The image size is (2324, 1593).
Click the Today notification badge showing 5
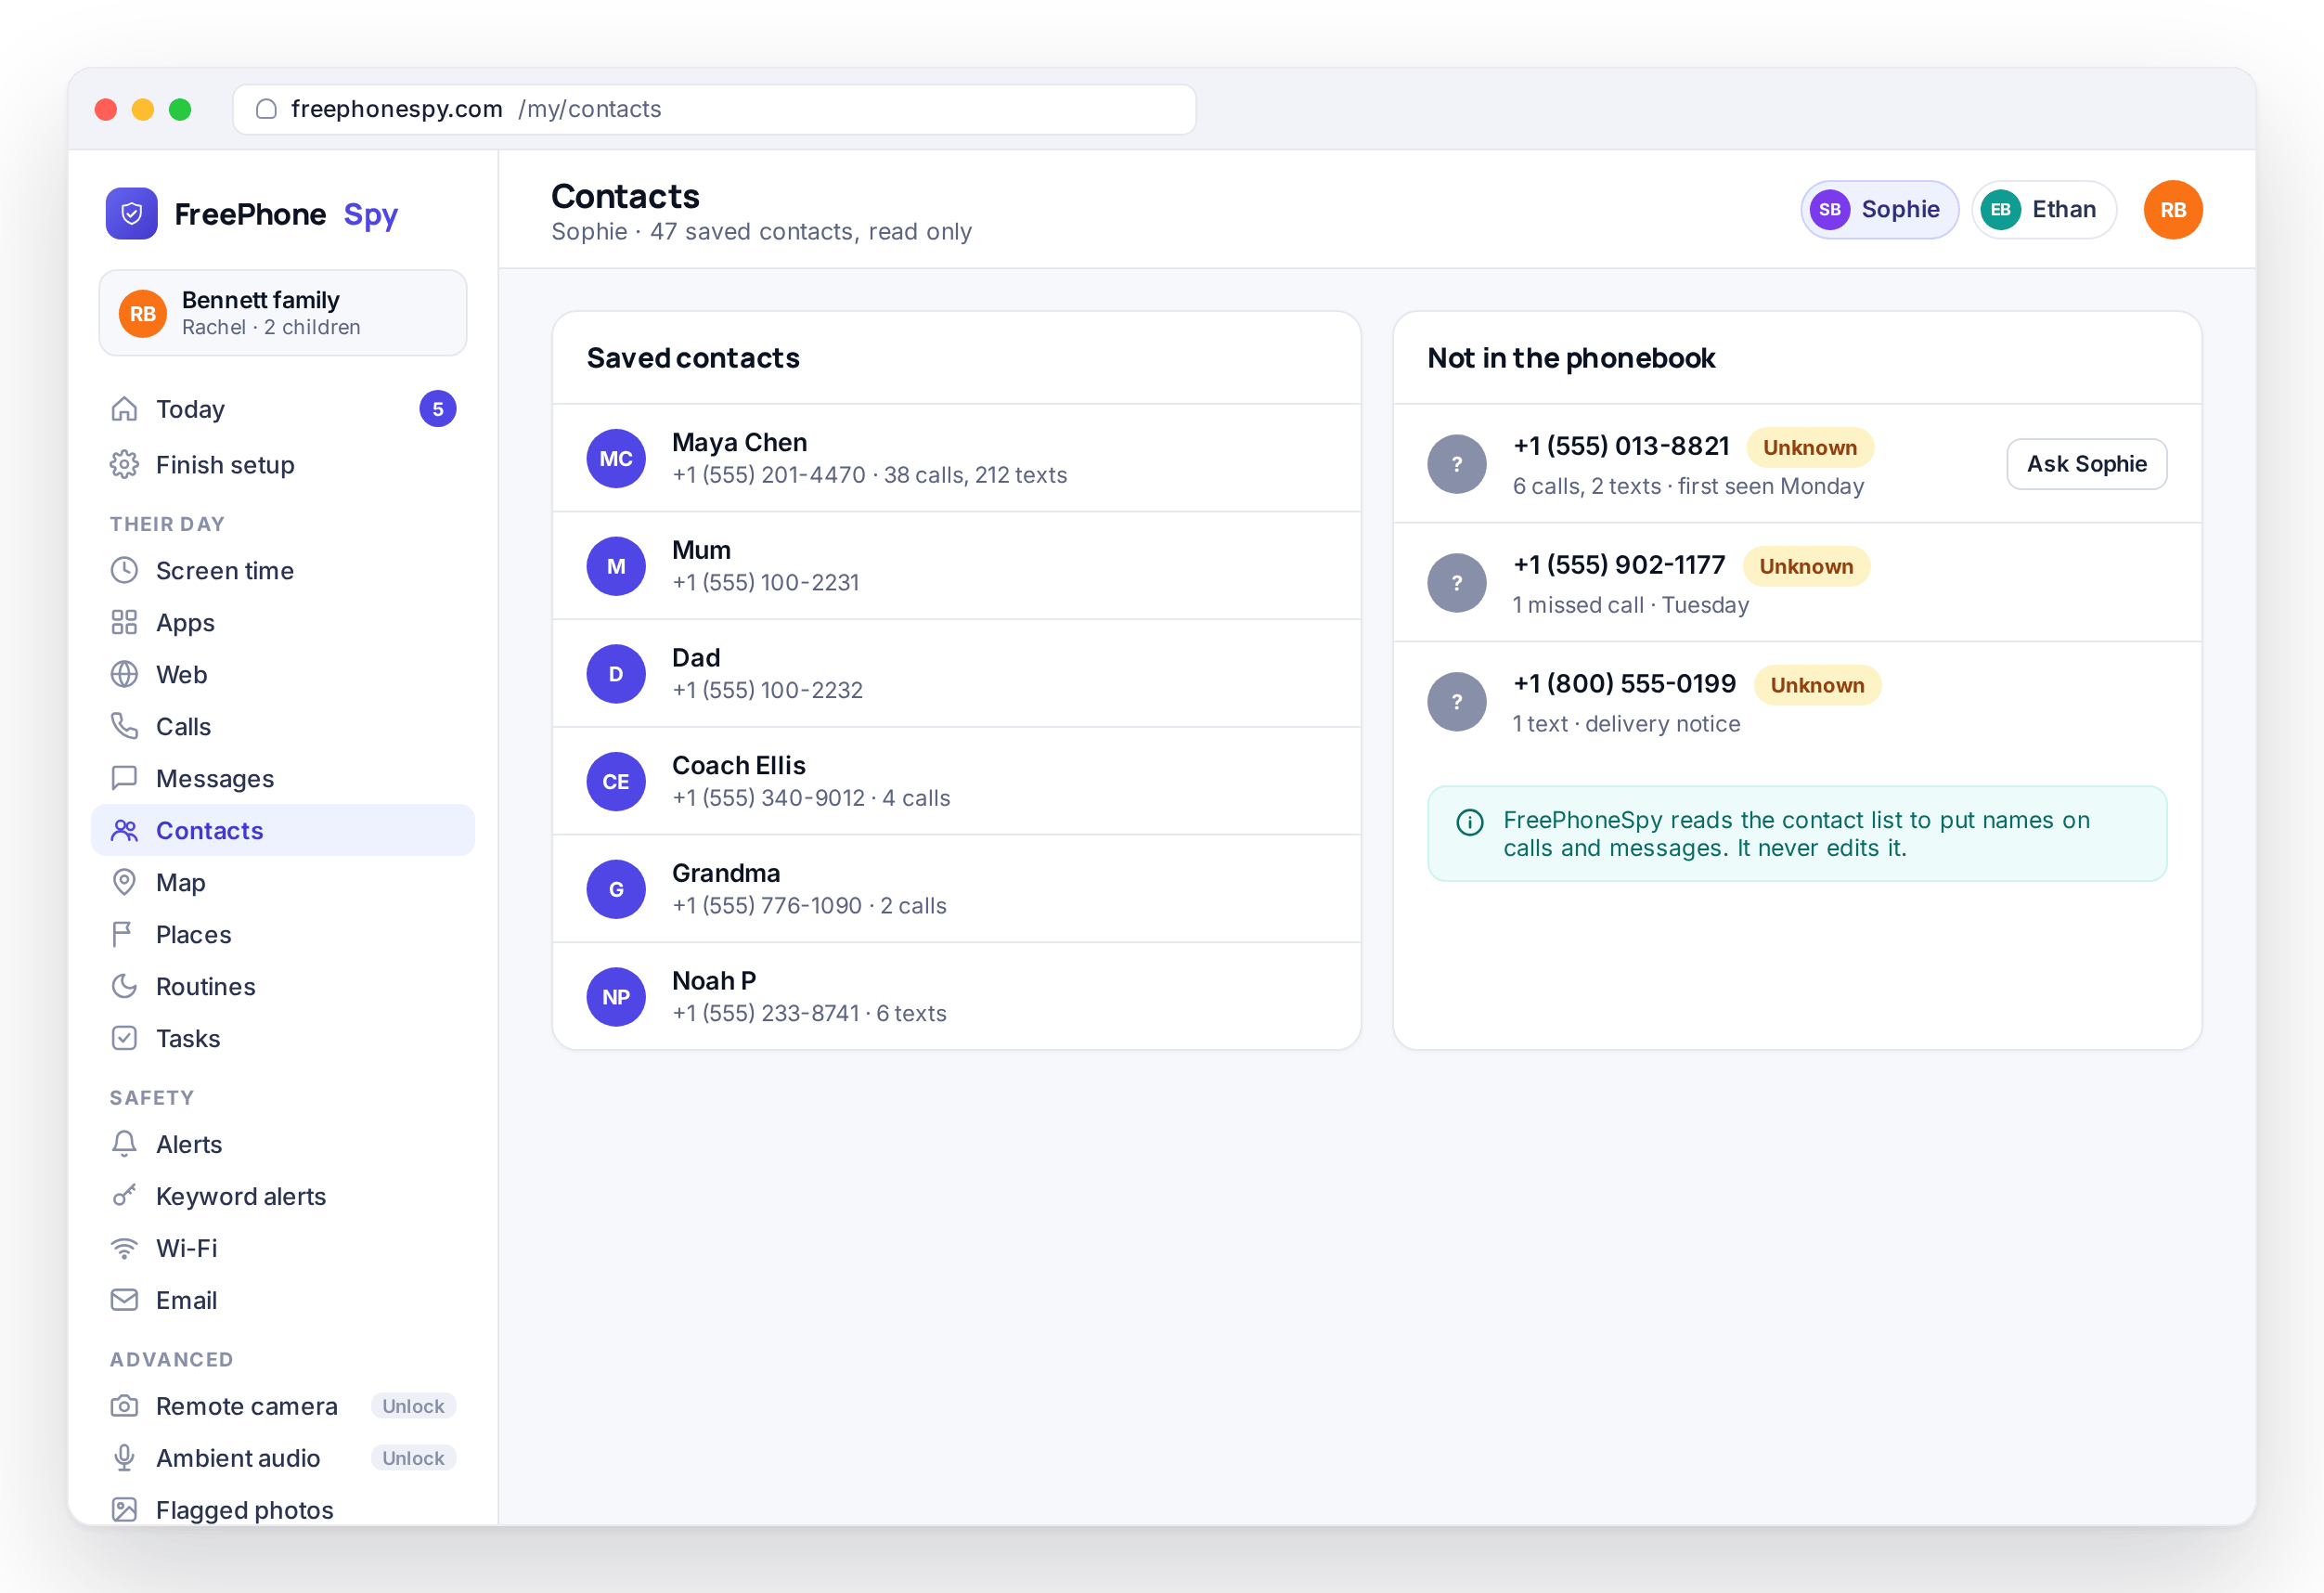(438, 409)
